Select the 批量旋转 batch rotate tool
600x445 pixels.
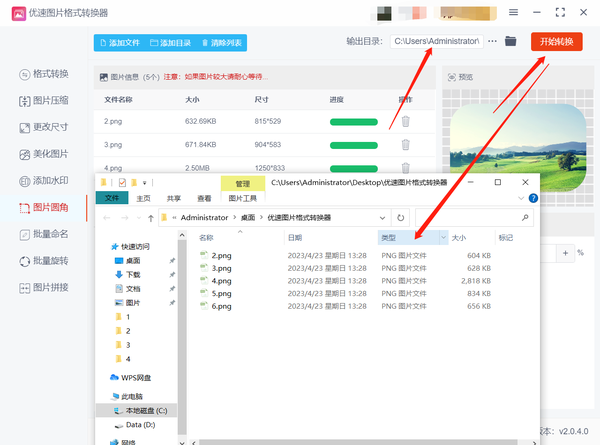(44, 261)
